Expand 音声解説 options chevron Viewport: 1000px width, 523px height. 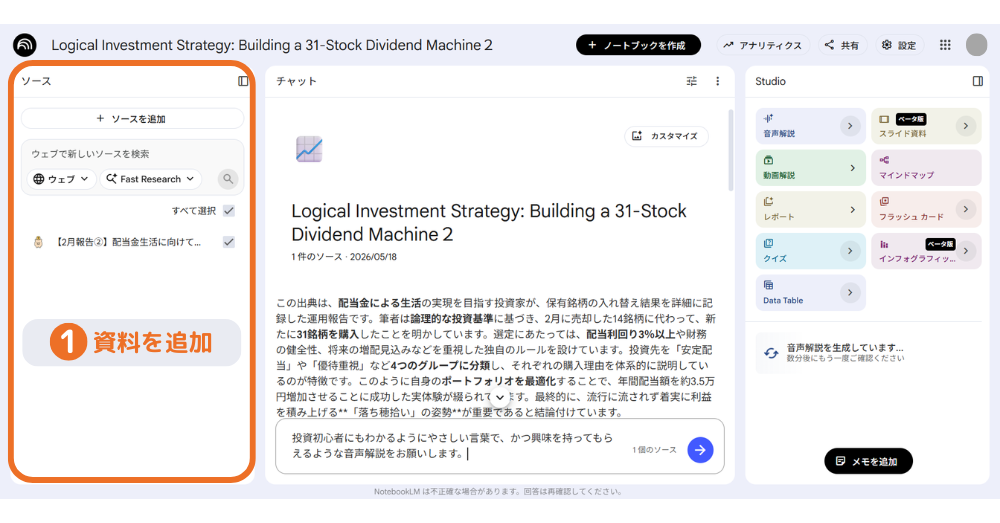click(x=849, y=126)
